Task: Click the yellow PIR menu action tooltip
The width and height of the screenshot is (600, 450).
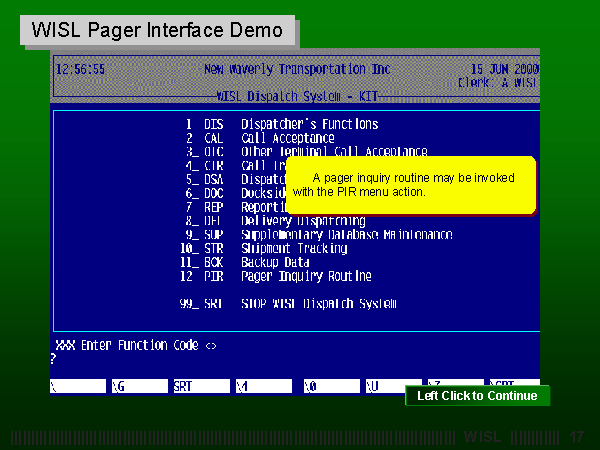Action: [x=411, y=185]
